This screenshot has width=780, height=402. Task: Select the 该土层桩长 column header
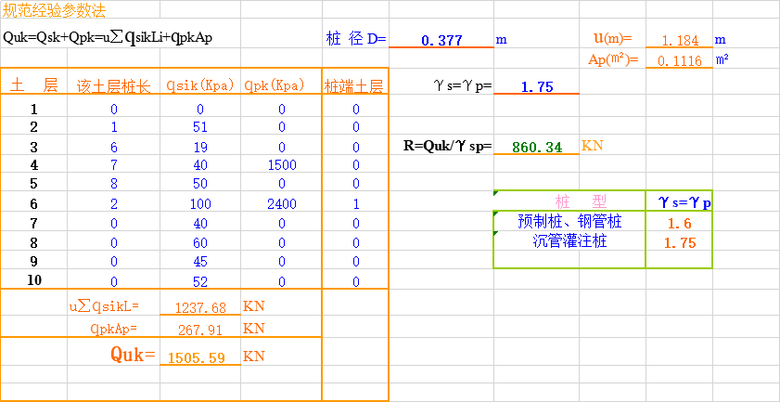pos(114,86)
